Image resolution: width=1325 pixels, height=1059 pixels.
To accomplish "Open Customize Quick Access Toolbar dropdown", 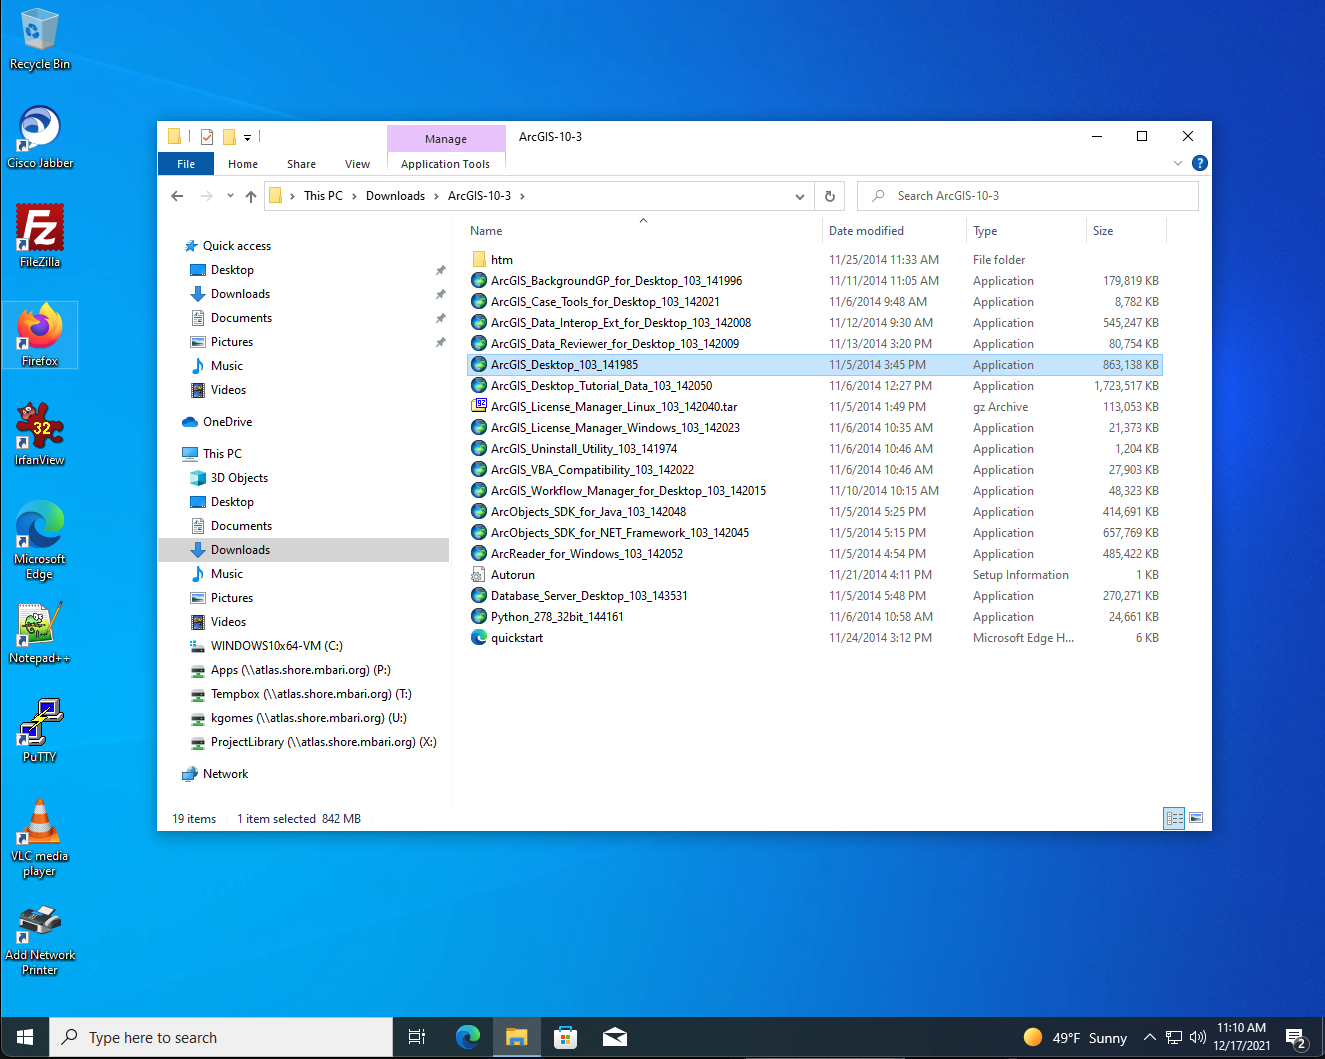I will [247, 137].
